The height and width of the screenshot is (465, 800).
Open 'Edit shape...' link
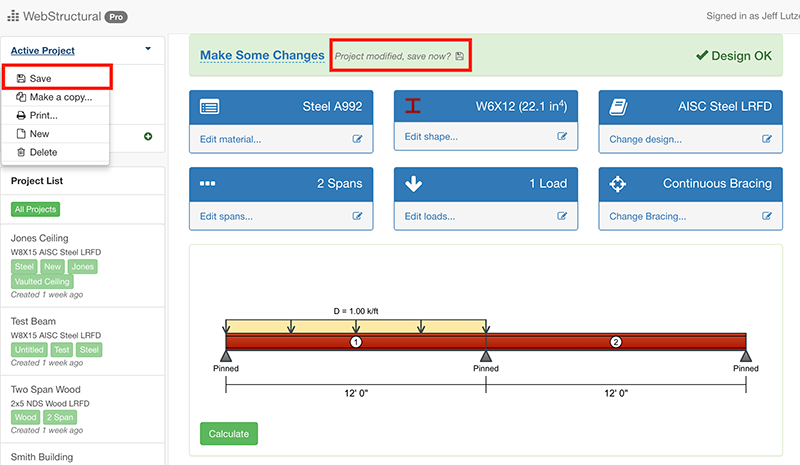tap(431, 137)
